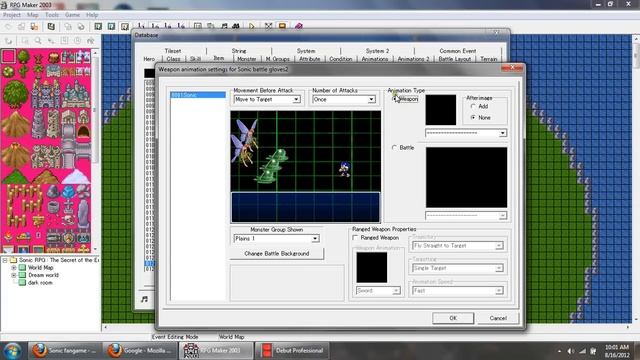This screenshot has width=640, height=360.
Task: Switch to Debut Professional taskbar item
Action: click(292, 351)
